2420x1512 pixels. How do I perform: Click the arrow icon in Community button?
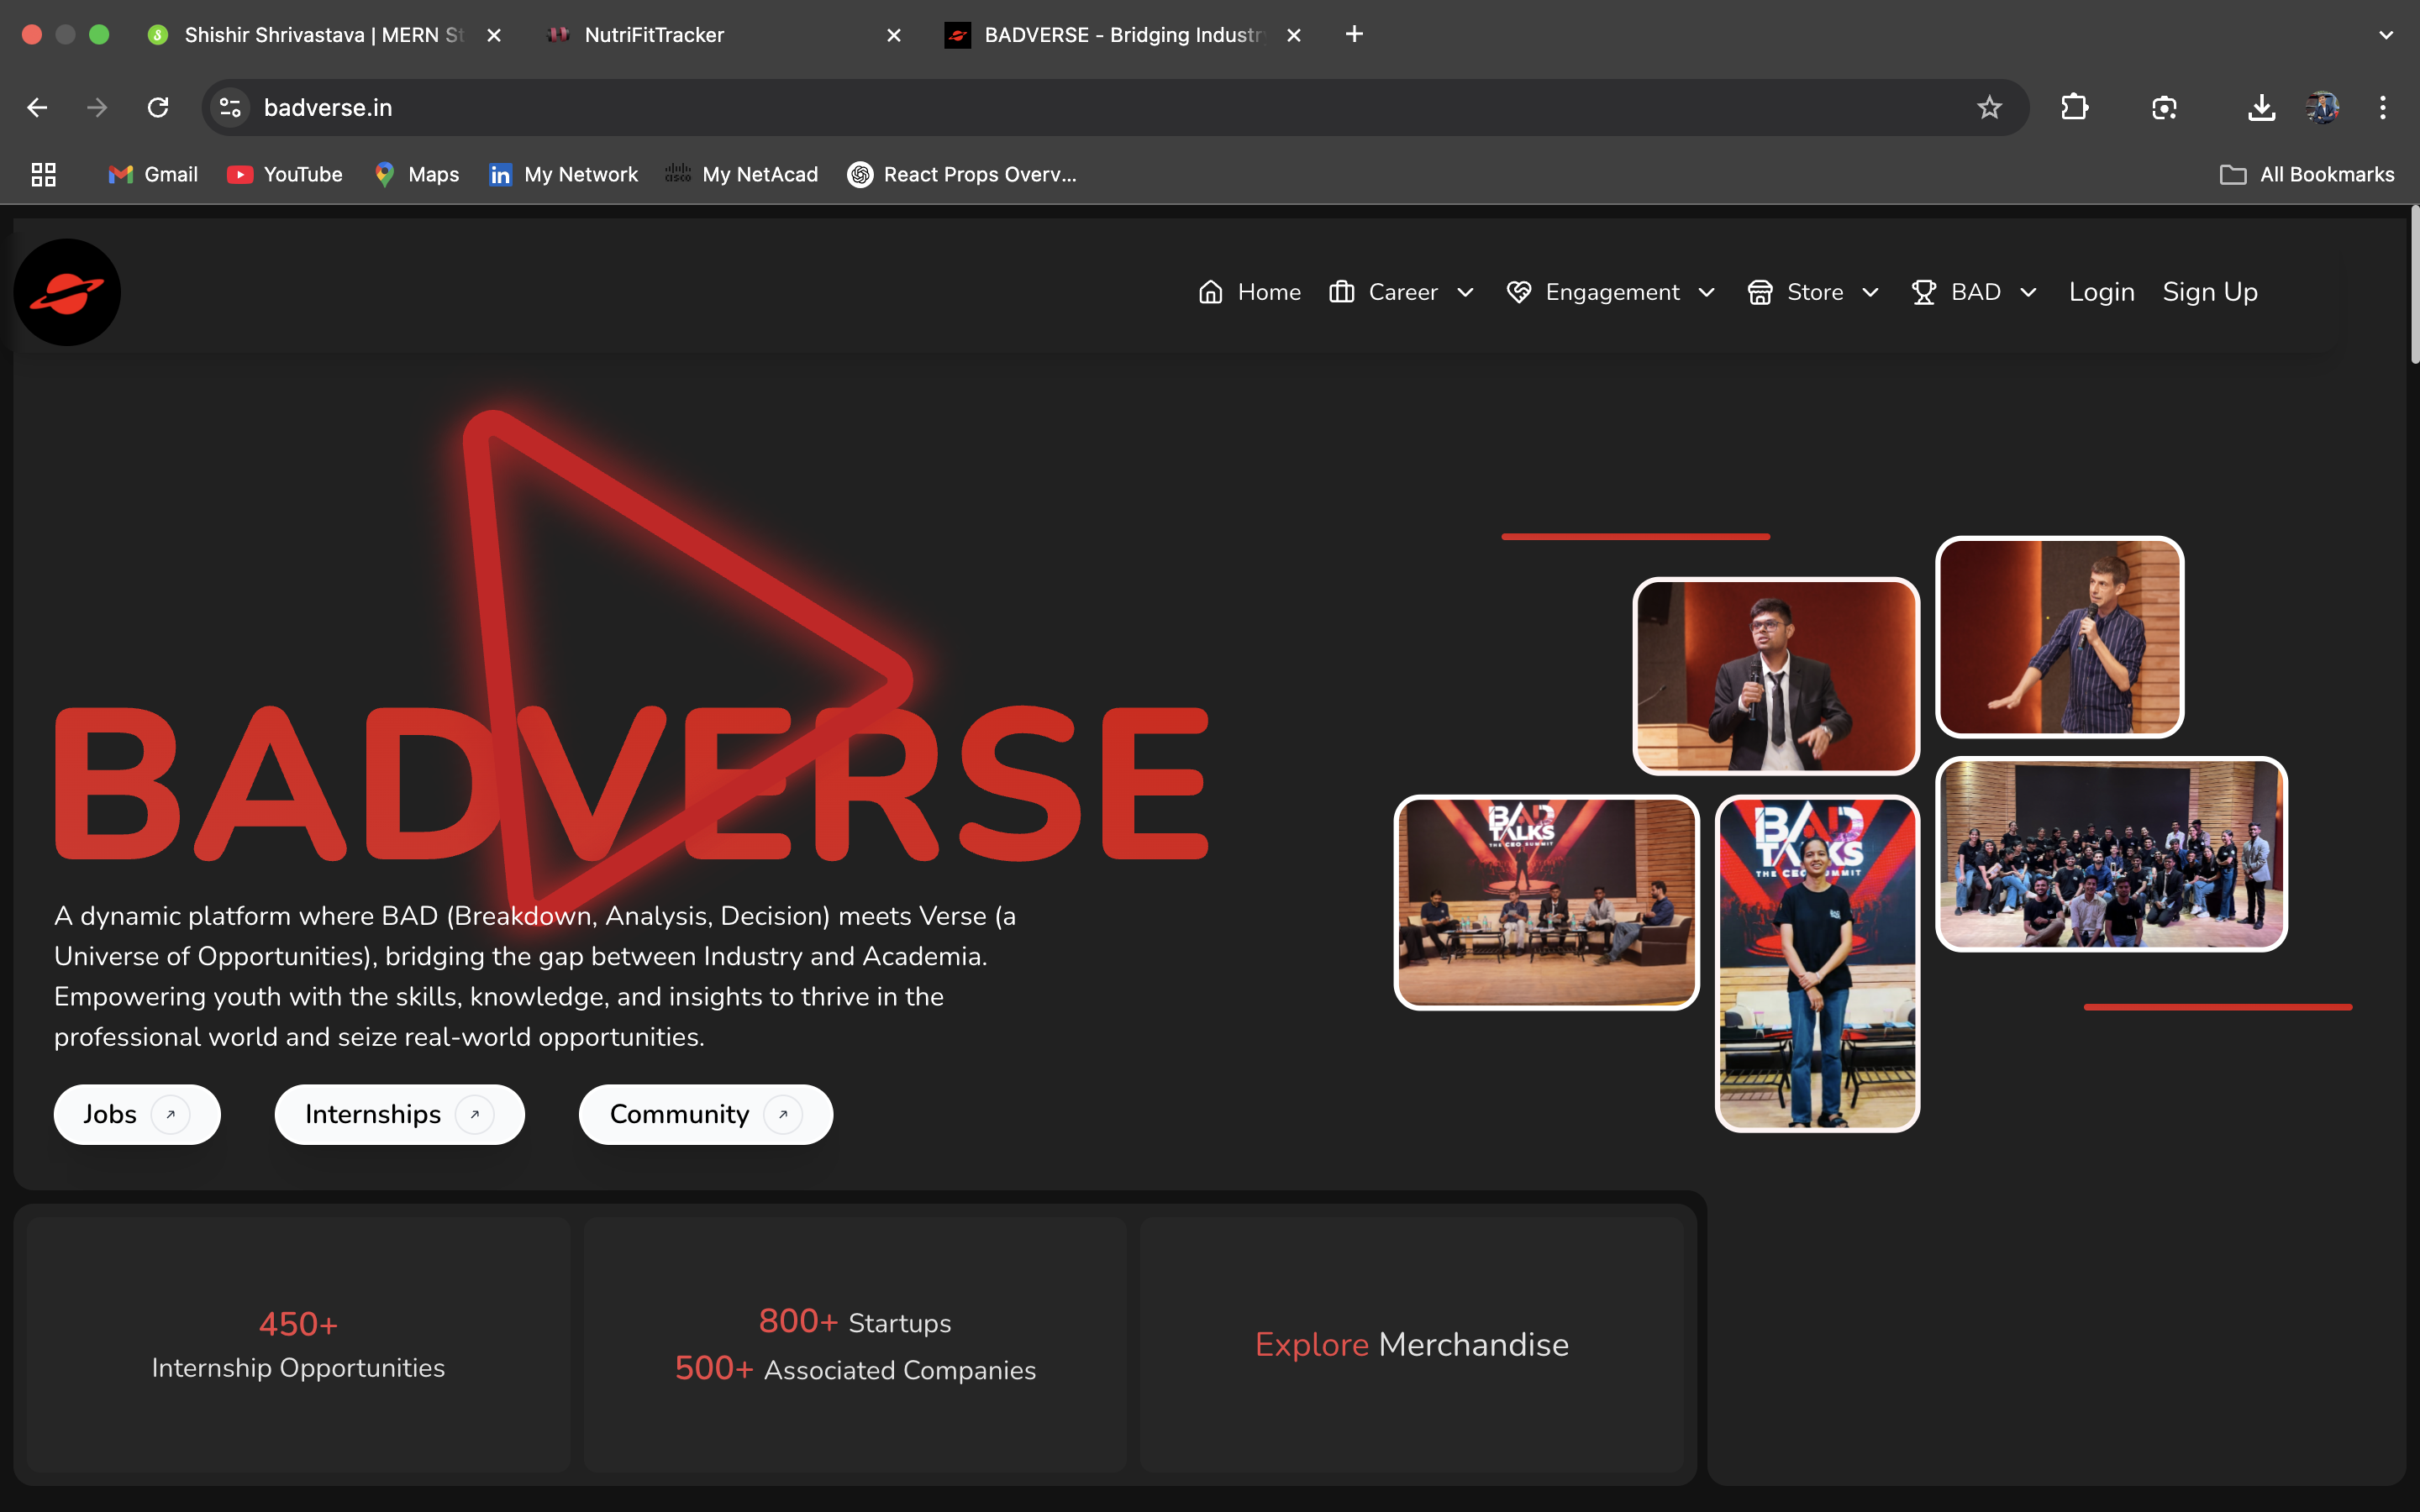pyautogui.click(x=783, y=1114)
